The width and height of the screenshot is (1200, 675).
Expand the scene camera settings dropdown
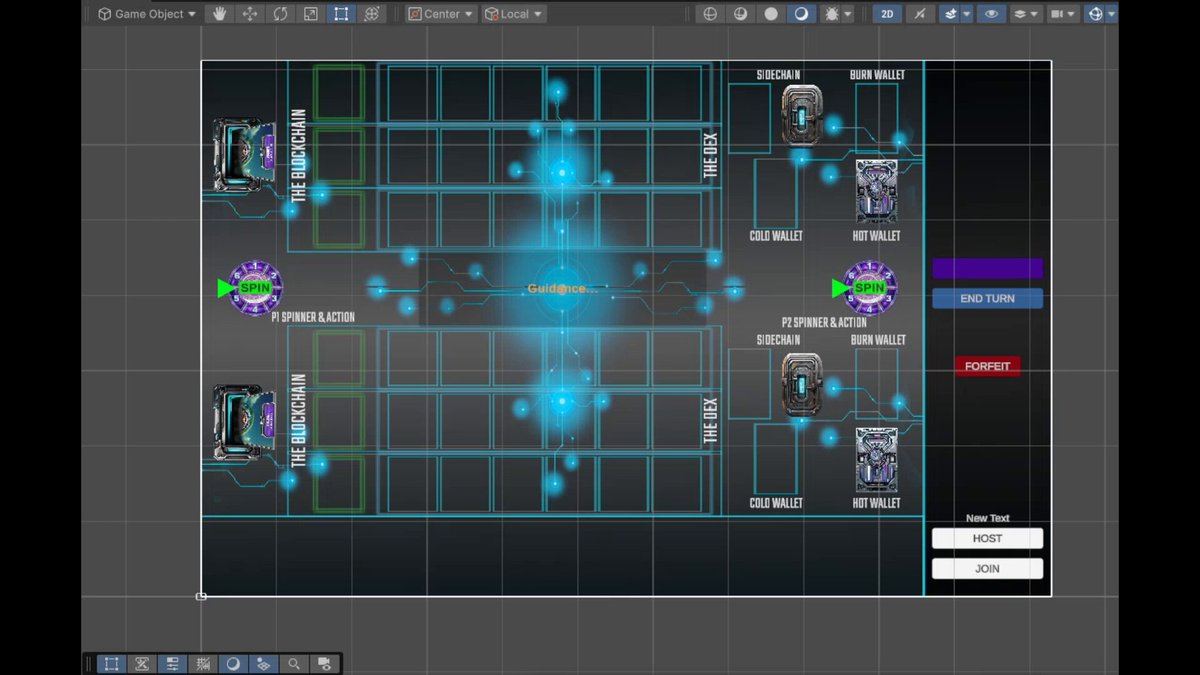[1062, 14]
